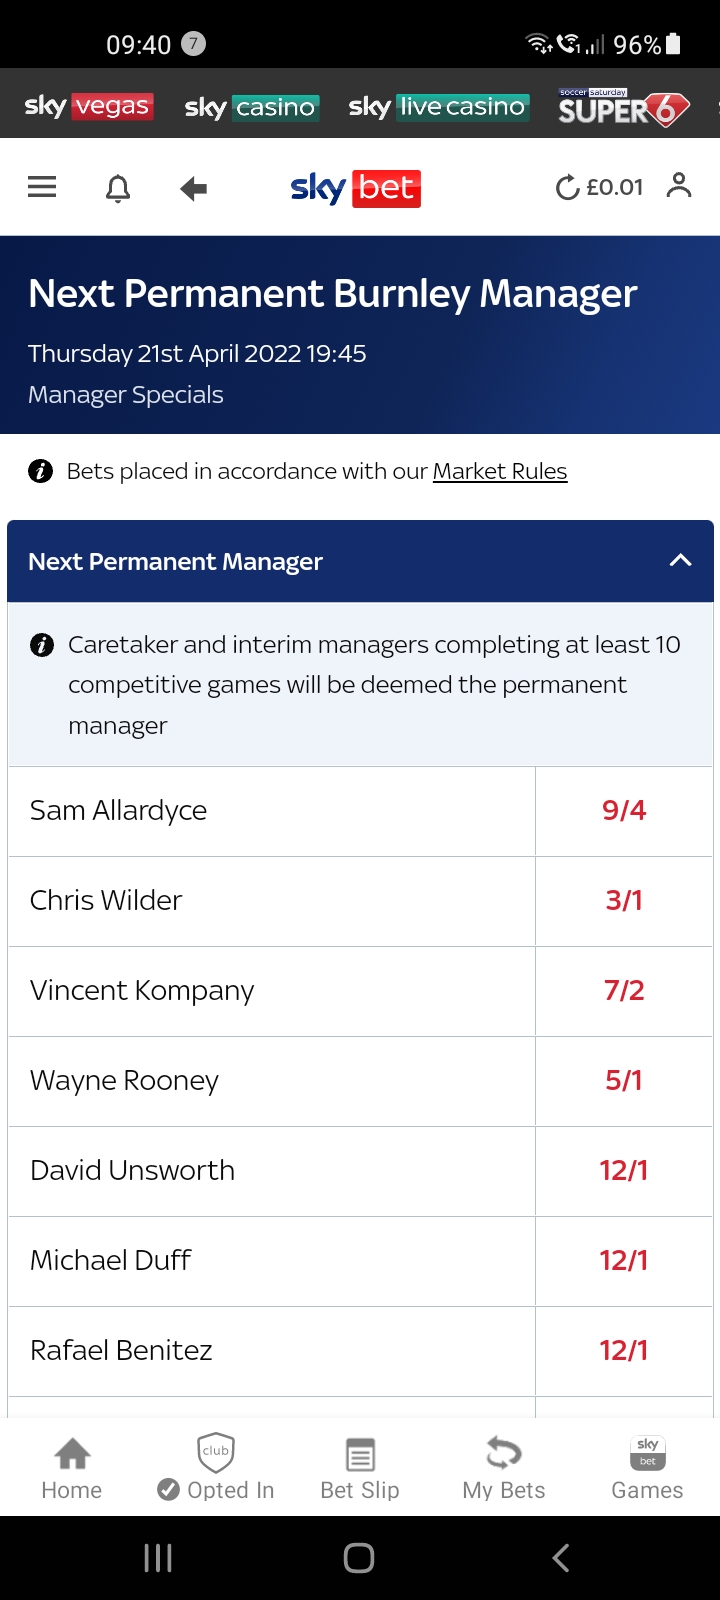Open the account profile icon
The height and width of the screenshot is (1600, 720).
tap(679, 186)
